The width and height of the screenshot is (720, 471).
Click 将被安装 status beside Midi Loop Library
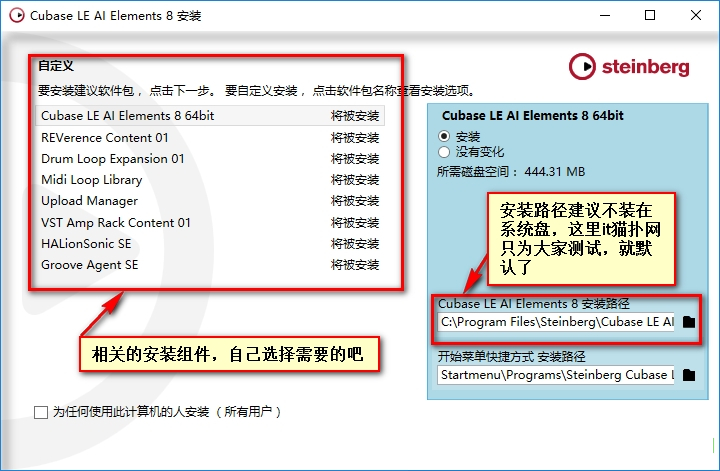pyautogui.click(x=355, y=180)
